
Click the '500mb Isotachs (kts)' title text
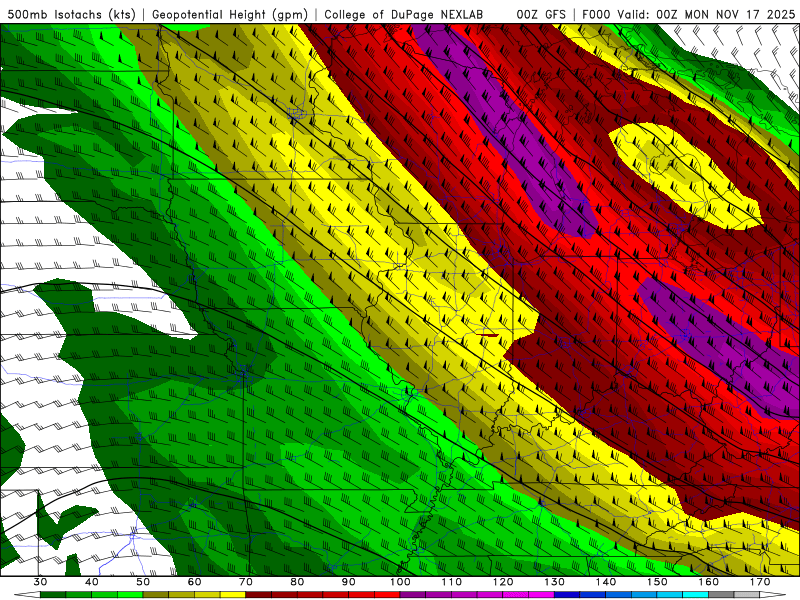click(x=71, y=14)
